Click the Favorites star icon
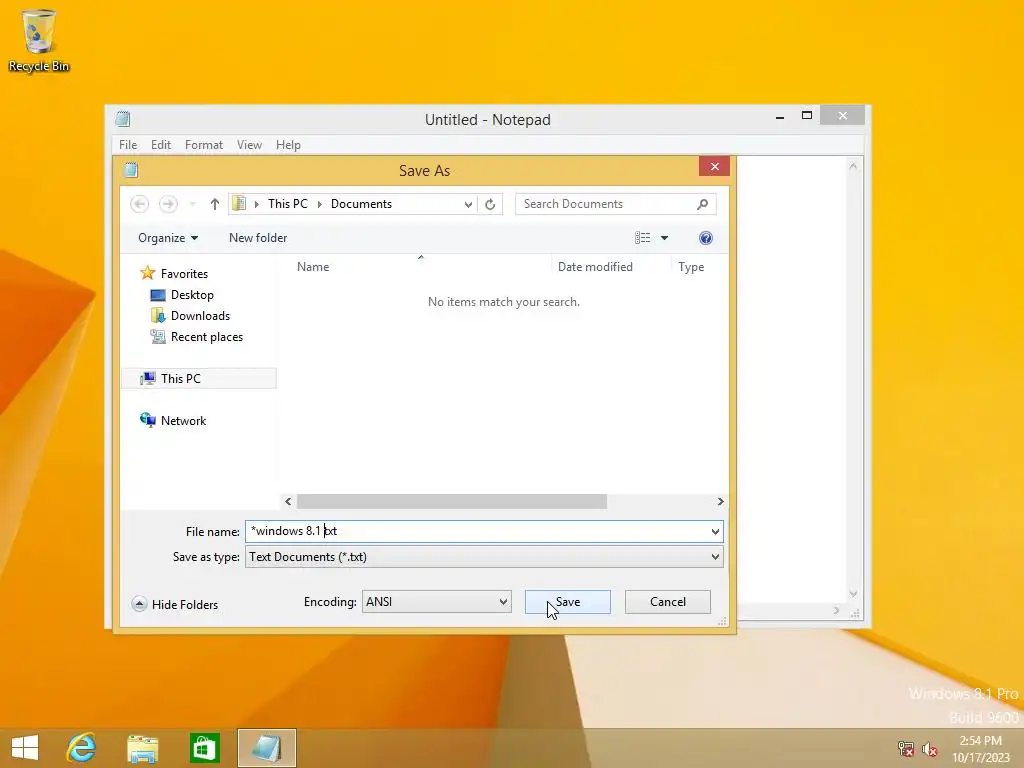The width and height of the screenshot is (1024, 768). tap(148, 273)
